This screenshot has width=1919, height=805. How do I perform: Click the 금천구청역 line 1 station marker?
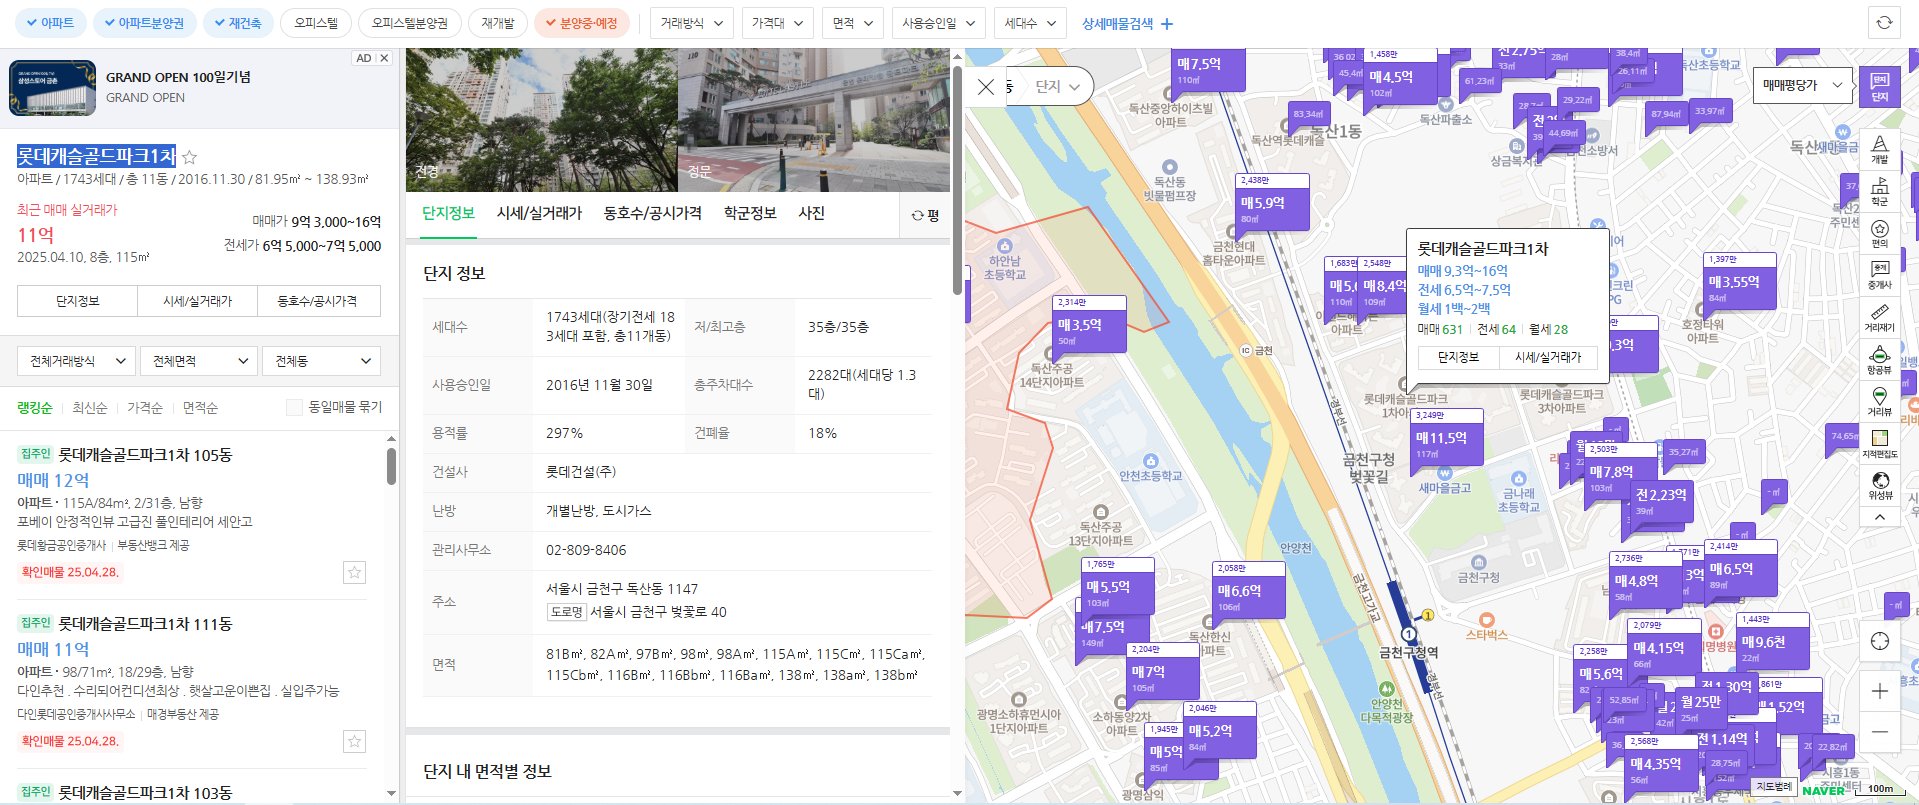1409,634
